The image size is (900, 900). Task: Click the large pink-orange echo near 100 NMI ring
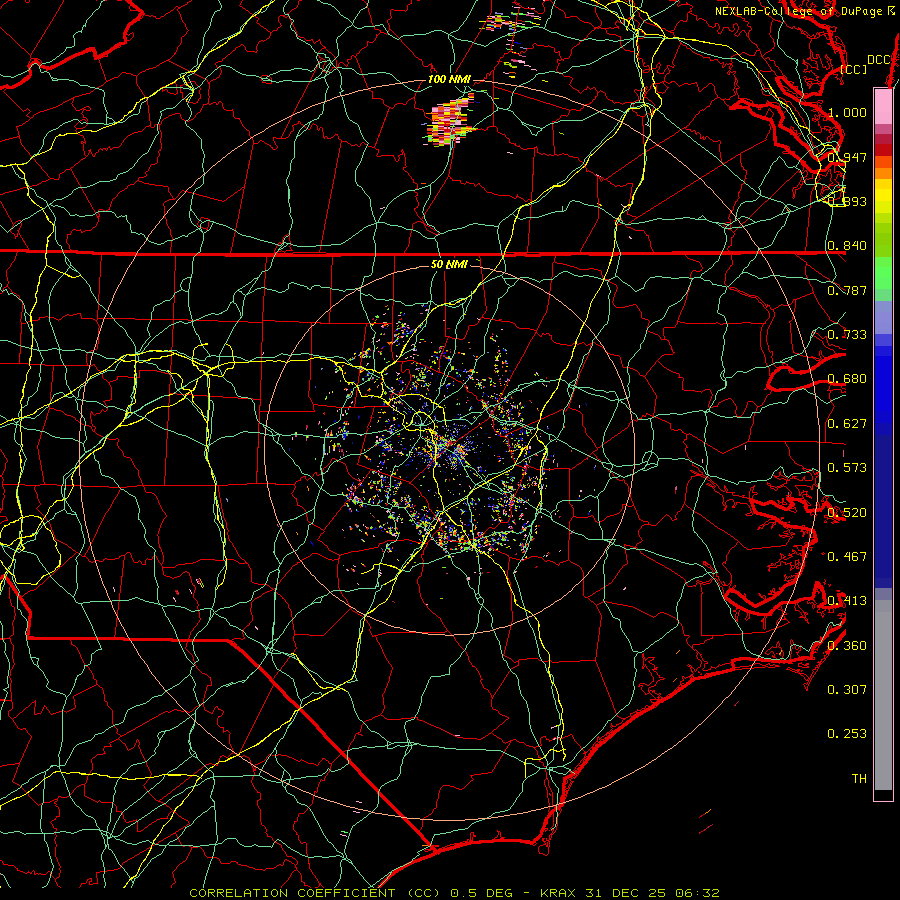(x=451, y=121)
